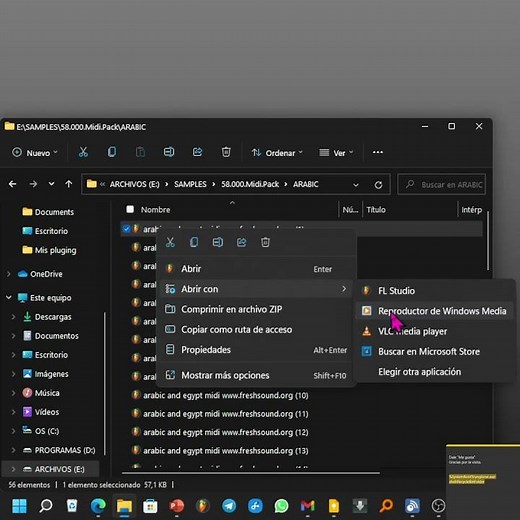
Task: Open with Reproductor de Windows Media
Action: pyautogui.click(x=435, y=311)
